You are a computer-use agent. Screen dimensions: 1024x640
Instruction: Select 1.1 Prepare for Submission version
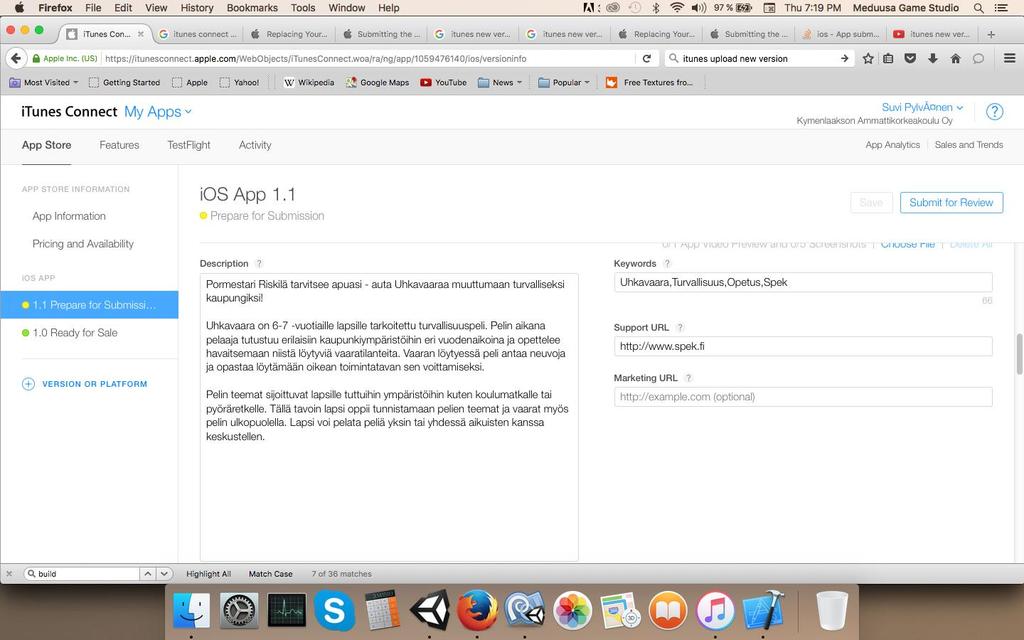[x=89, y=305]
